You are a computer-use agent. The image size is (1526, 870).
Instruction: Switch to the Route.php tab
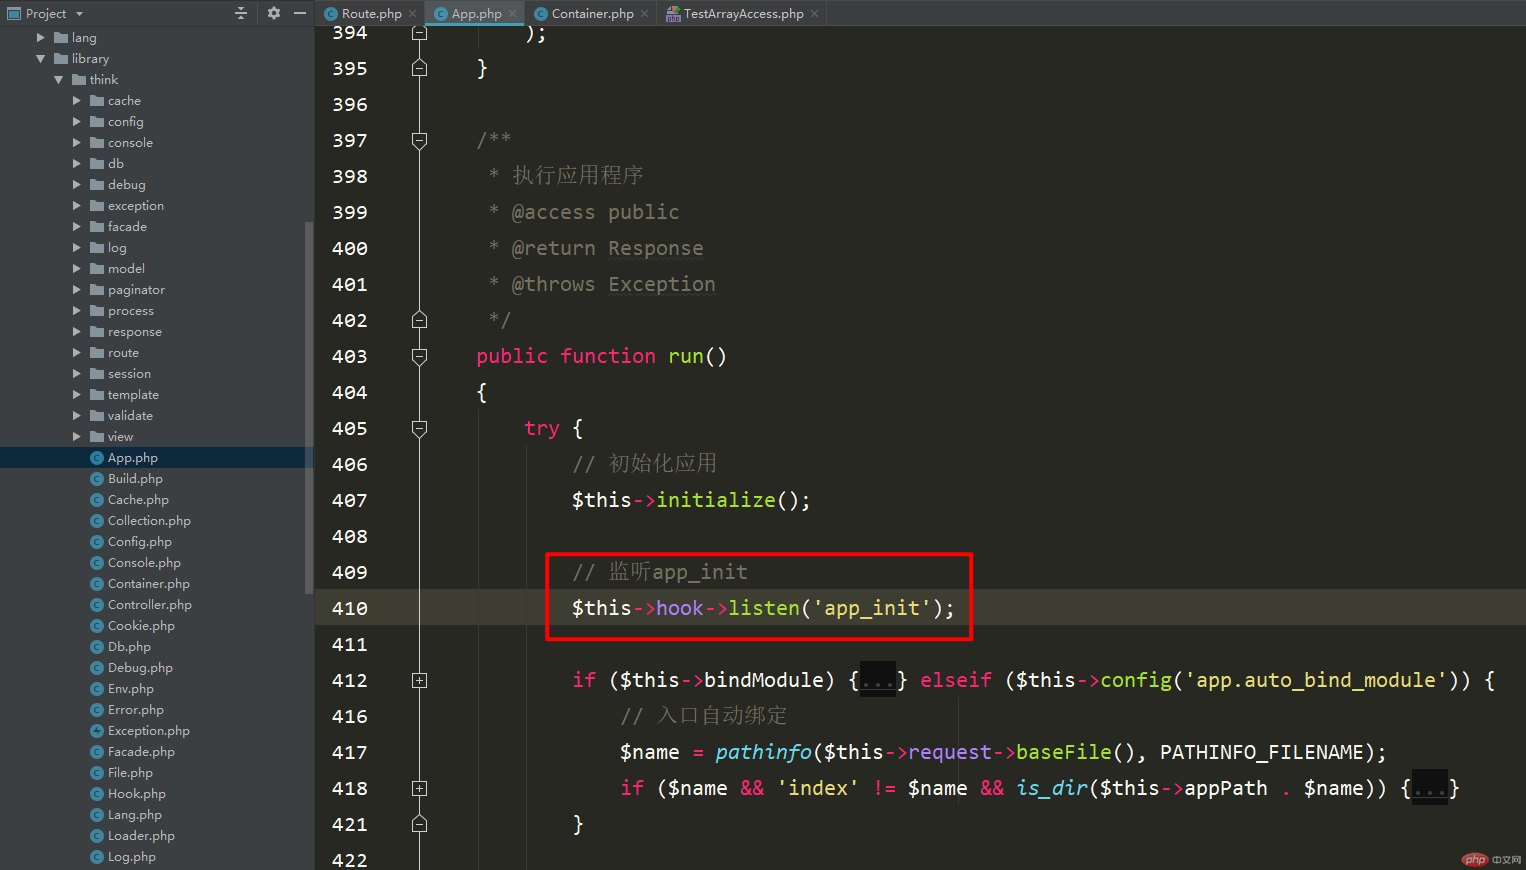(x=371, y=14)
